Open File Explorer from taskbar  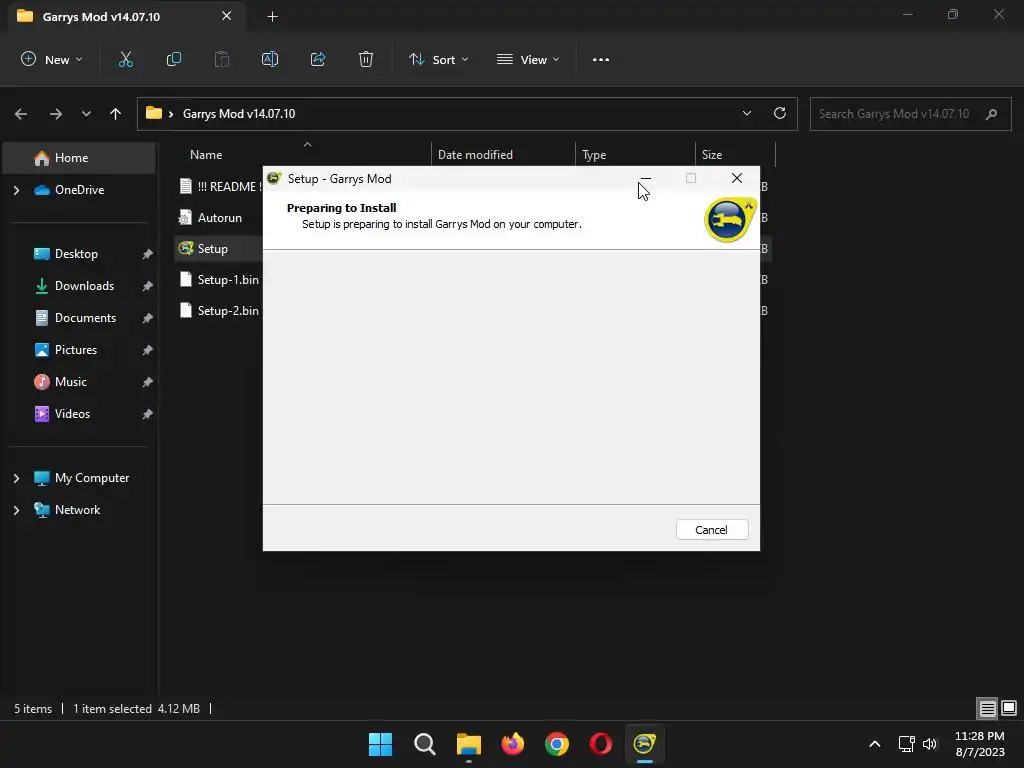pyautogui.click(x=469, y=744)
